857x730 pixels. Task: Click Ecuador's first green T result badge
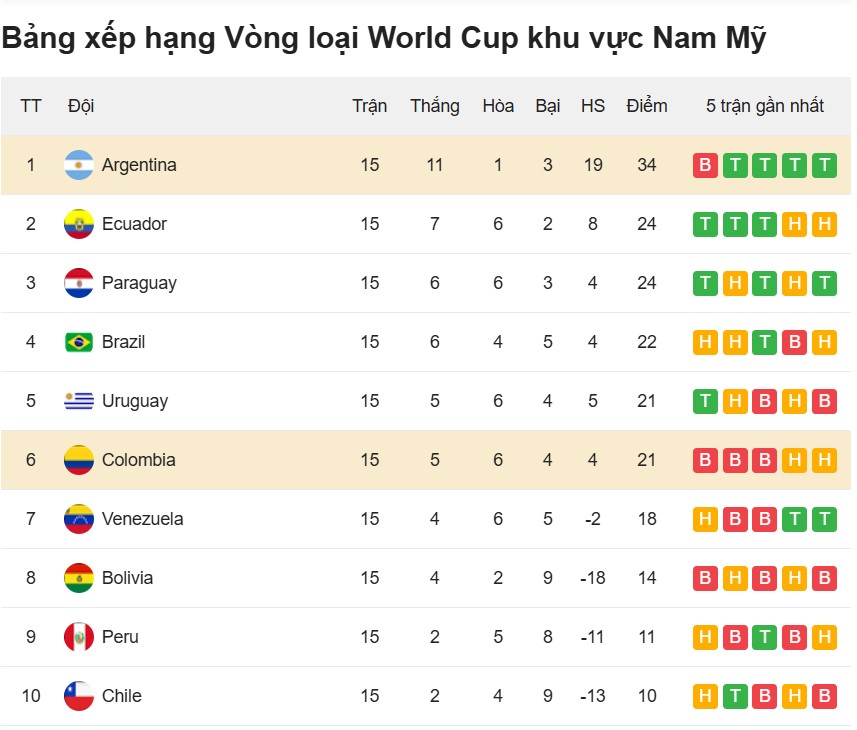point(705,224)
